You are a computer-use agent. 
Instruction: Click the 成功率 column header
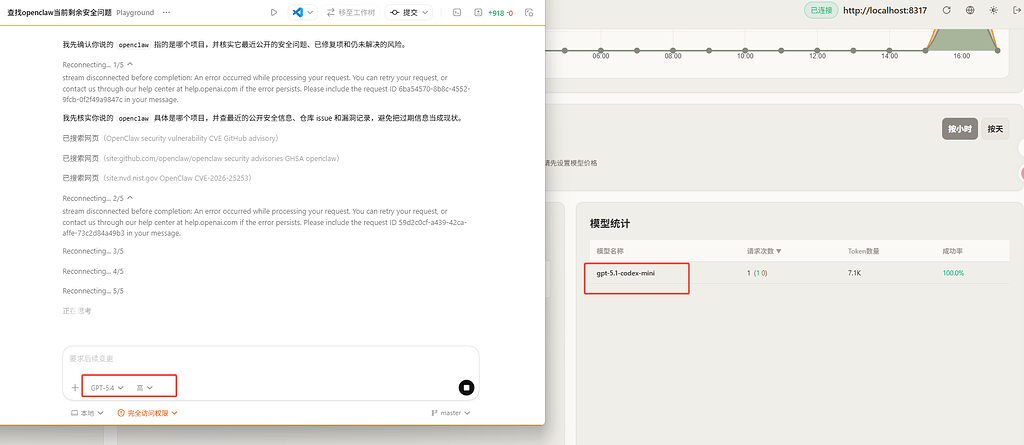tap(952, 251)
